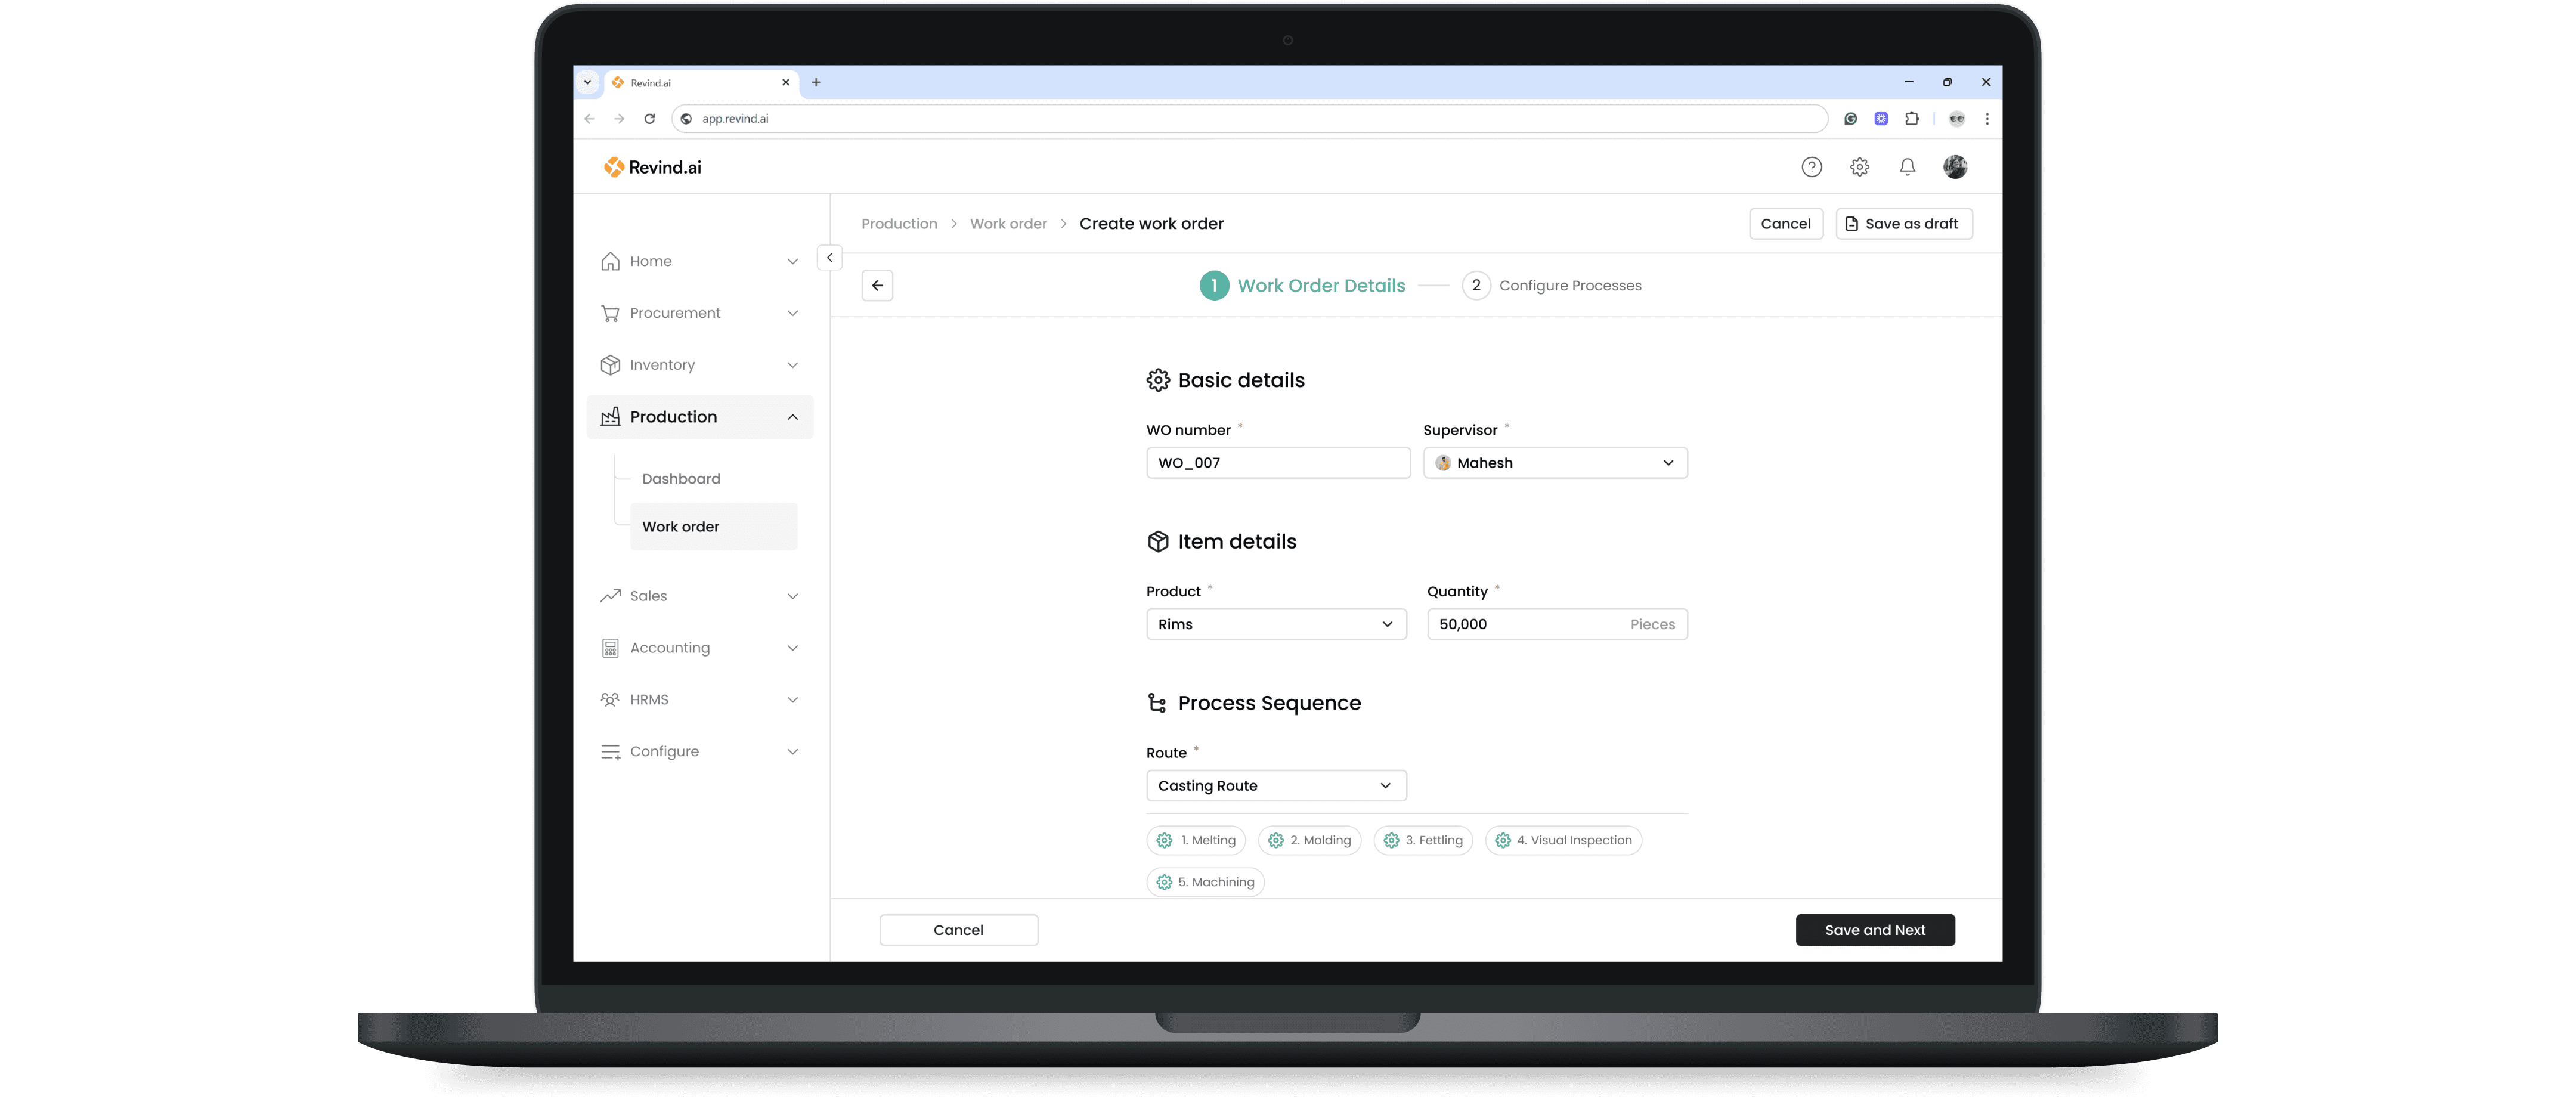Click Save as draft button

click(x=1903, y=224)
